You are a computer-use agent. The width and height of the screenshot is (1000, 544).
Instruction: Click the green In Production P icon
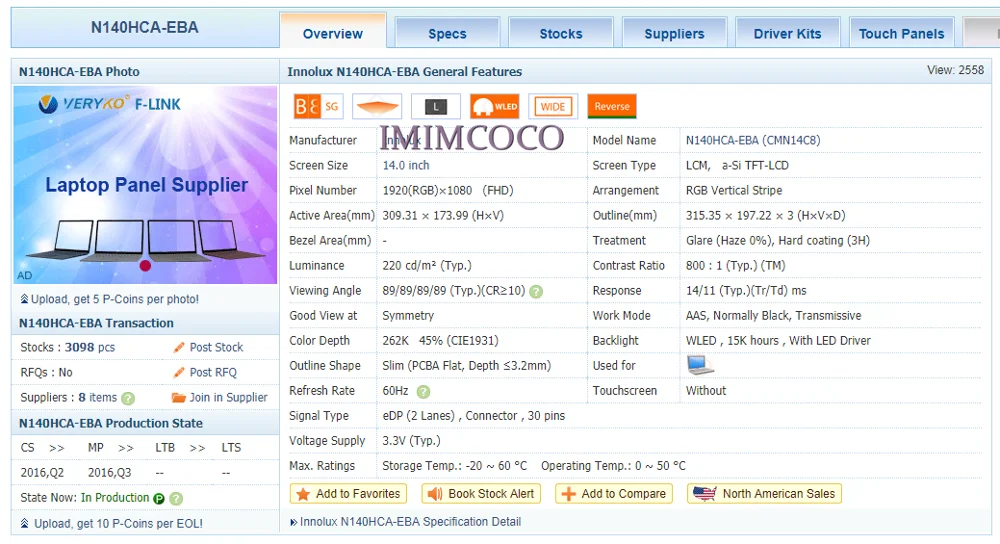point(159,499)
